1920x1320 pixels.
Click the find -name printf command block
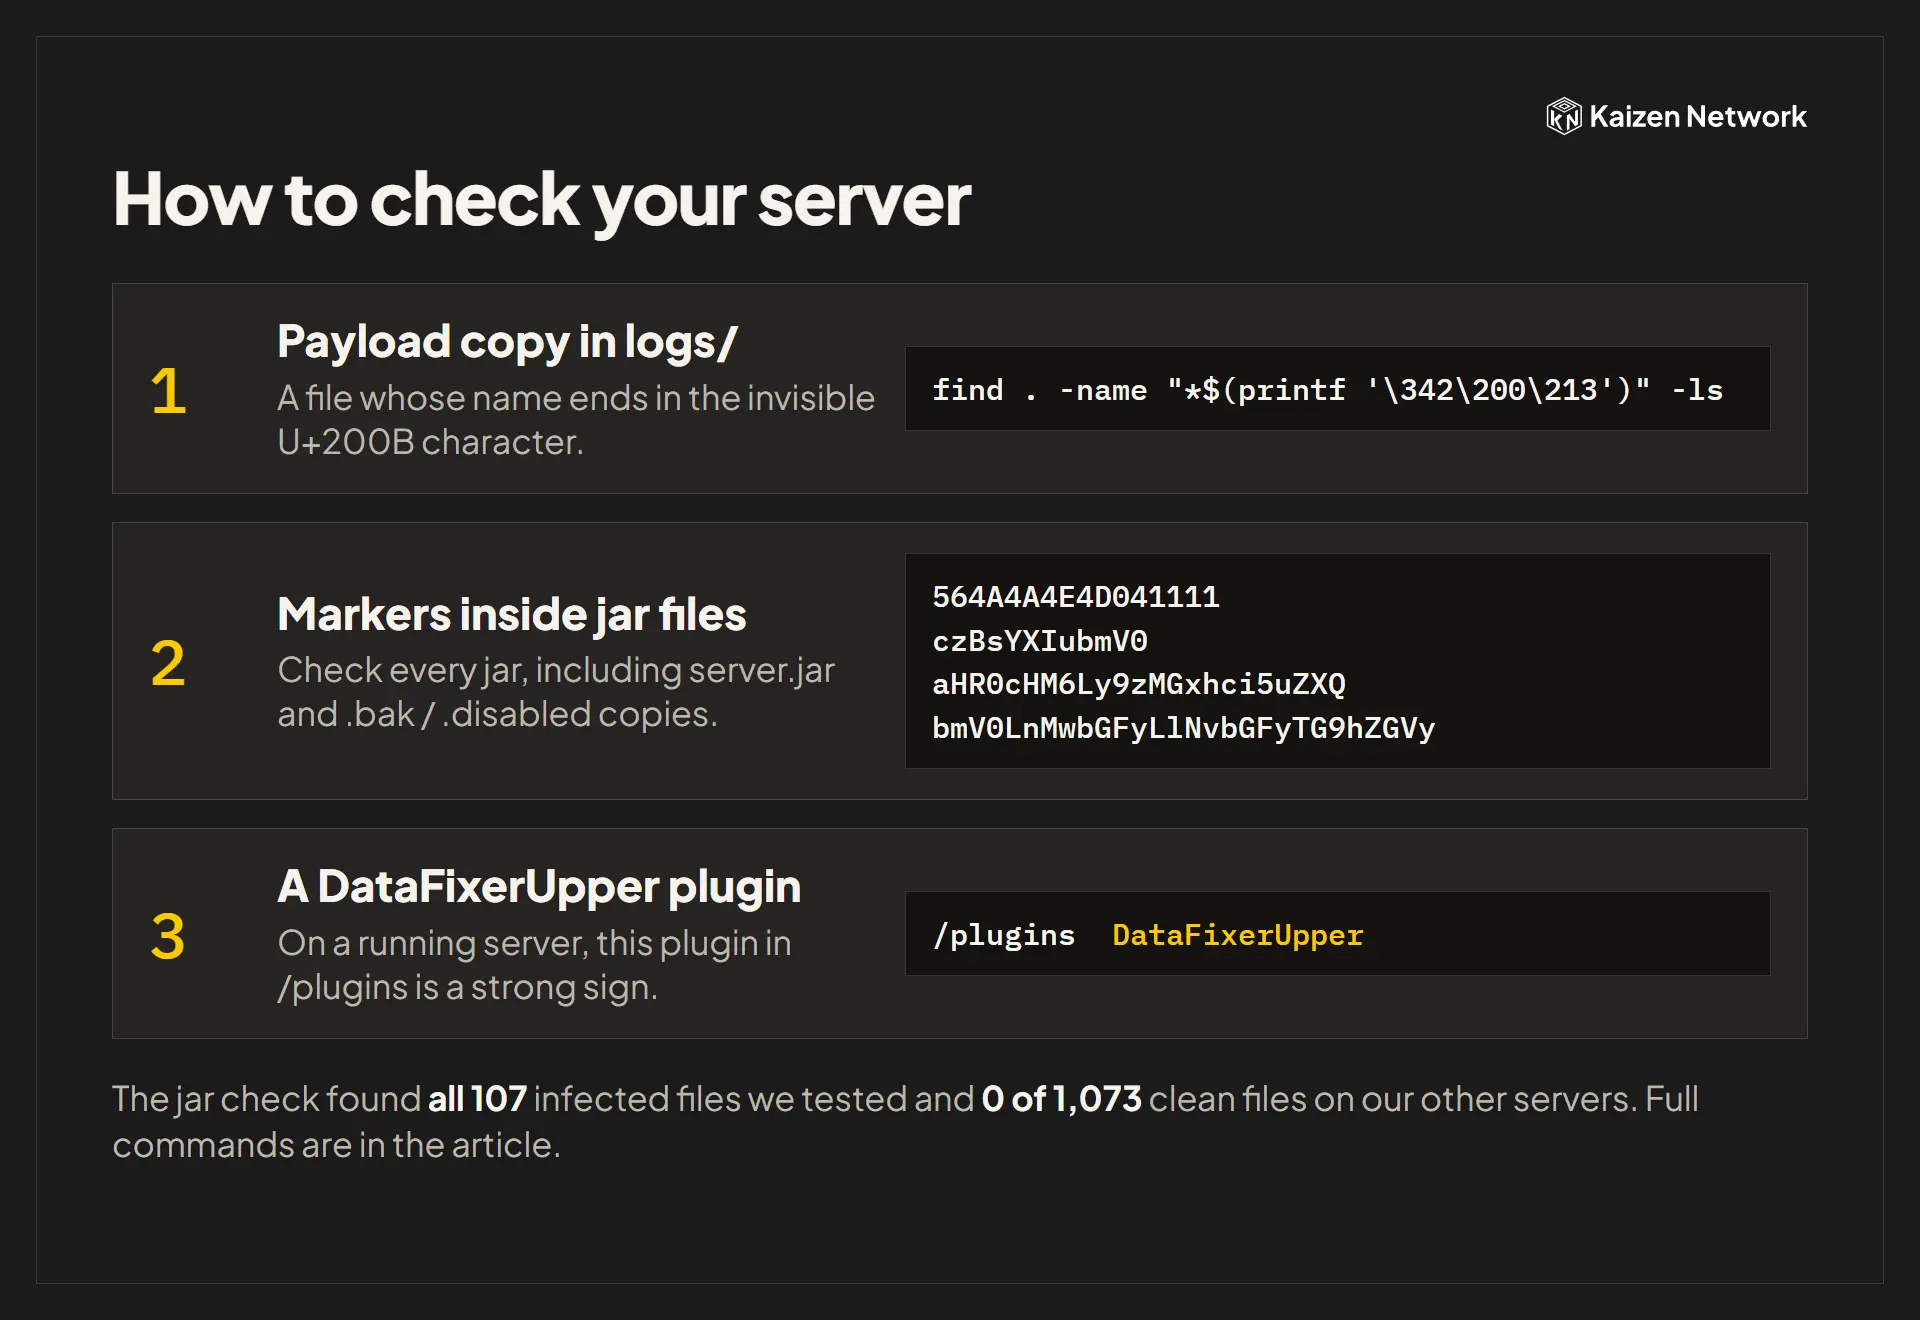pyautogui.click(x=1337, y=389)
